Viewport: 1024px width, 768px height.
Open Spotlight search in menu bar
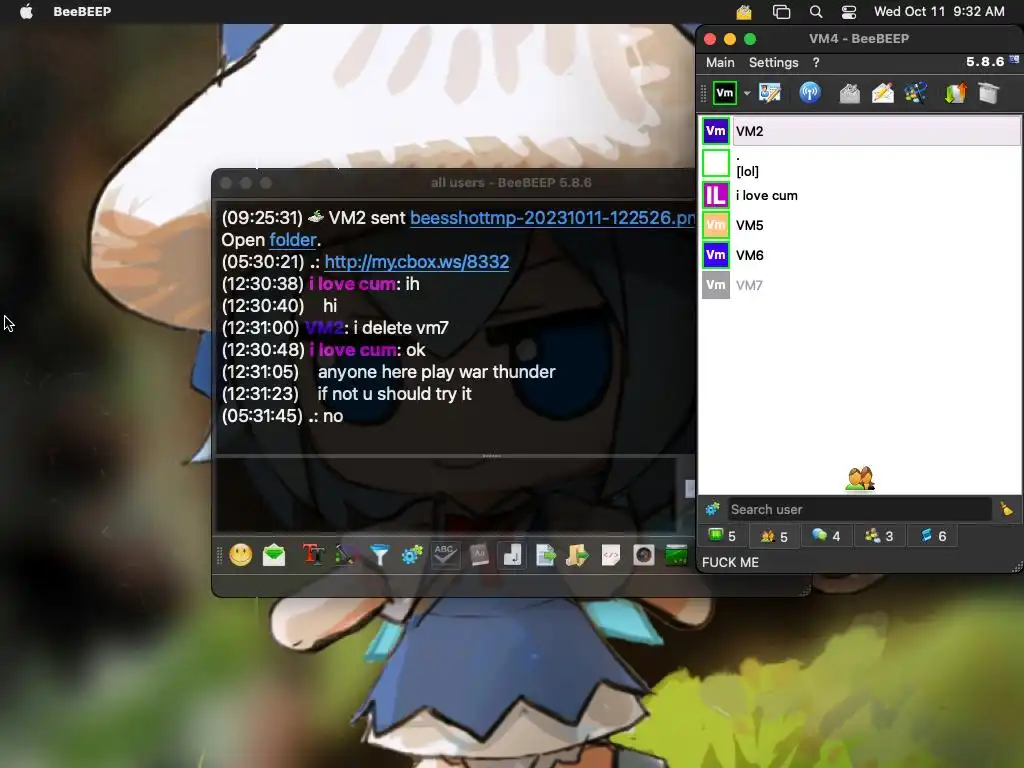point(816,12)
